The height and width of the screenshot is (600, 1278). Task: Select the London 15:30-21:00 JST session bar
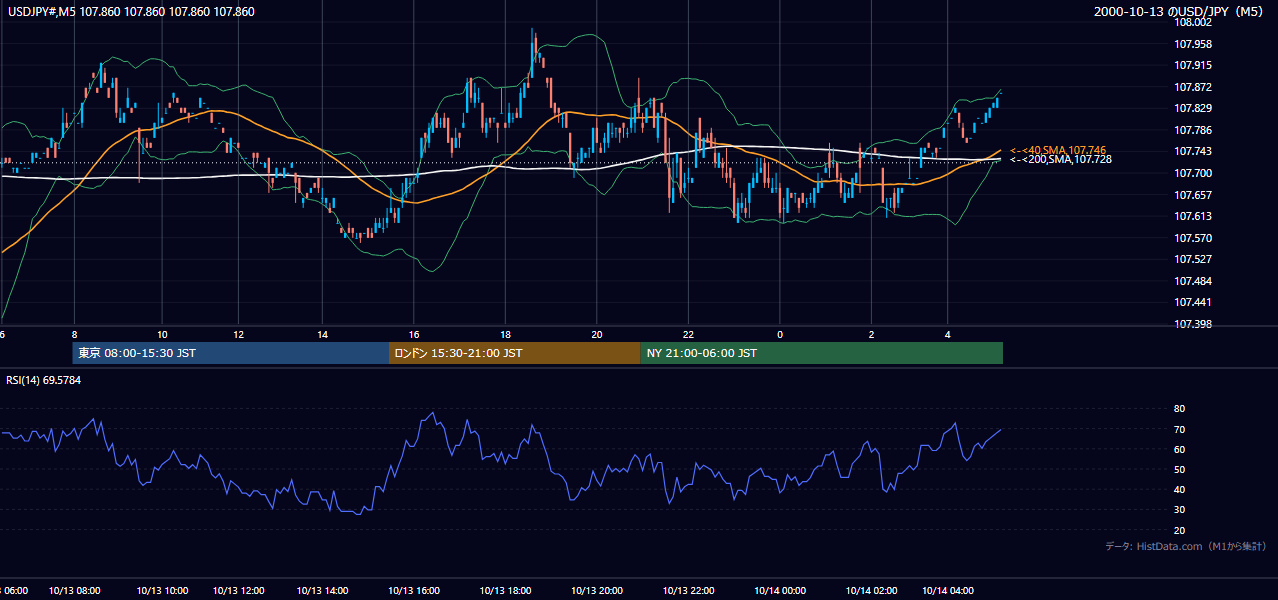coord(514,353)
